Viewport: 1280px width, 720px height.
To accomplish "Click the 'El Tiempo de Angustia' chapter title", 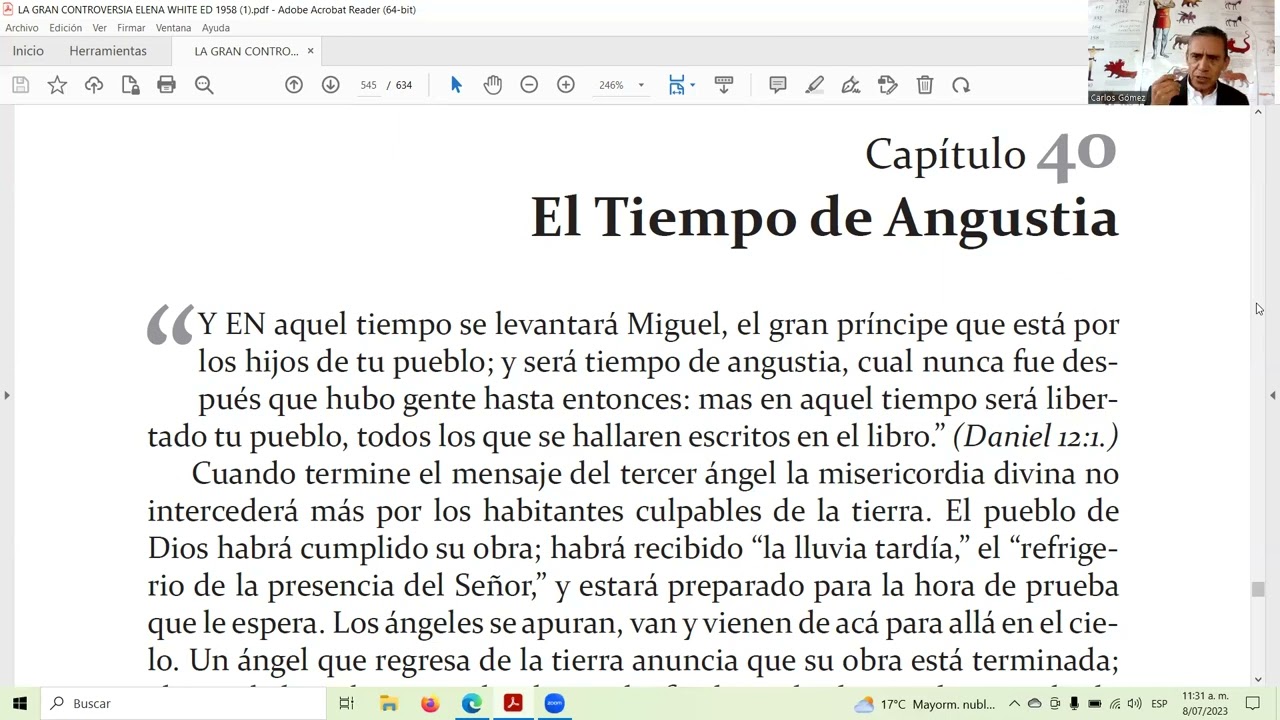I will (x=824, y=217).
